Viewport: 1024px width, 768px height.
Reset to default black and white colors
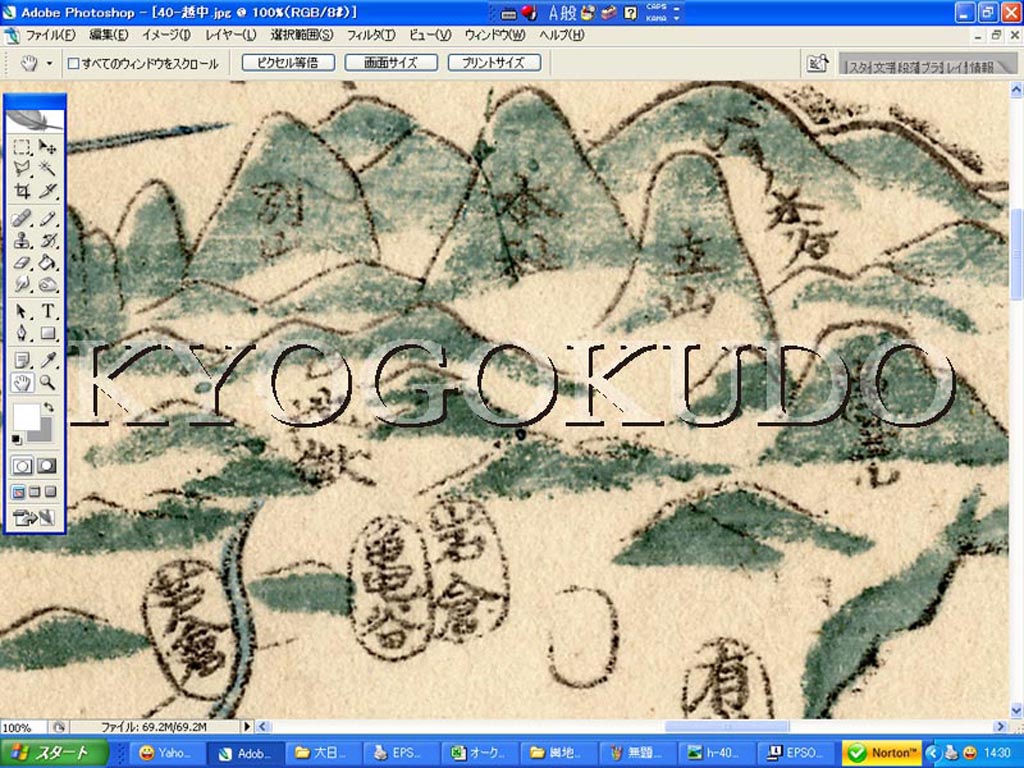(17, 440)
